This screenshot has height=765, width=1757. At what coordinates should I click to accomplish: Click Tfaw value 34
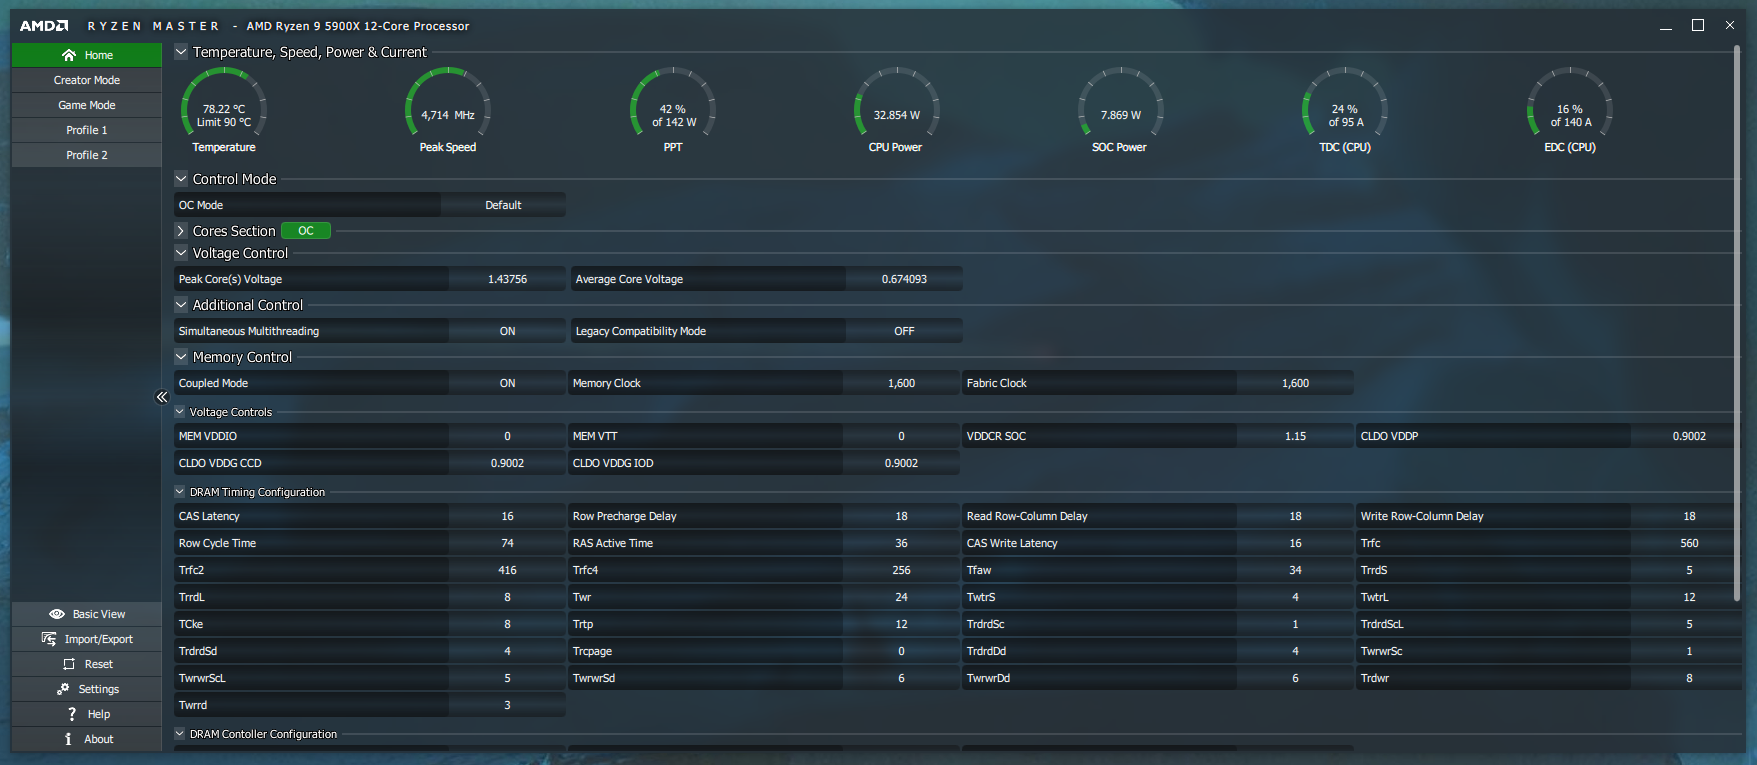coord(1295,570)
